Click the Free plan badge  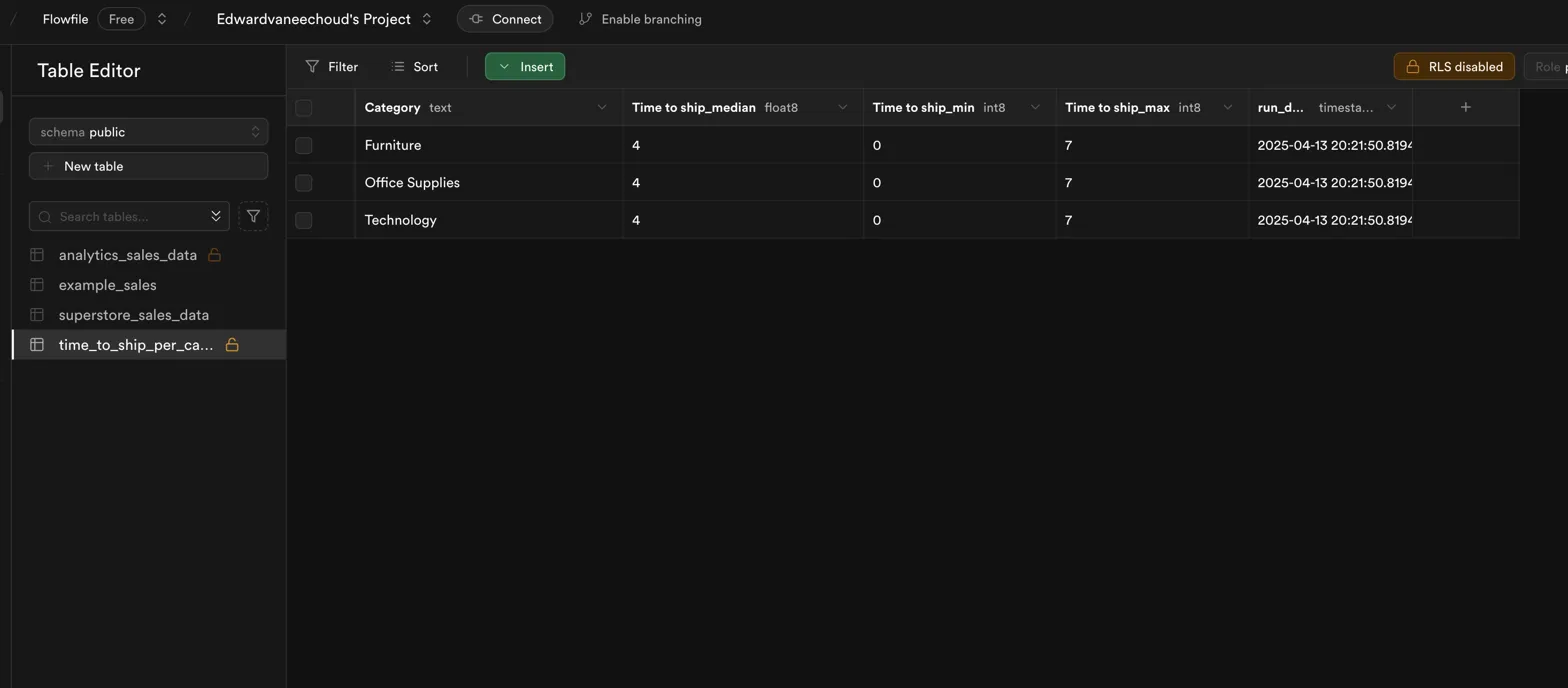click(x=121, y=19)
